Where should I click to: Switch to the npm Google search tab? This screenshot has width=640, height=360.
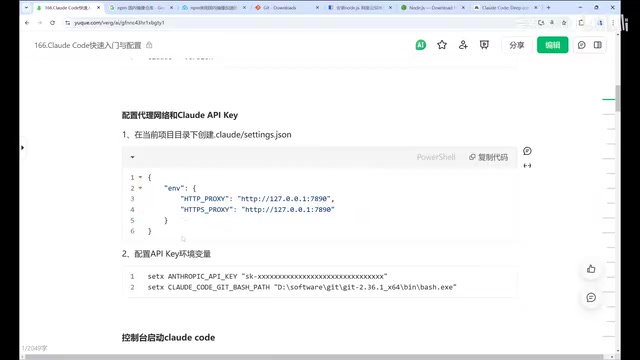pyautogui.click(x=141, y=7)
